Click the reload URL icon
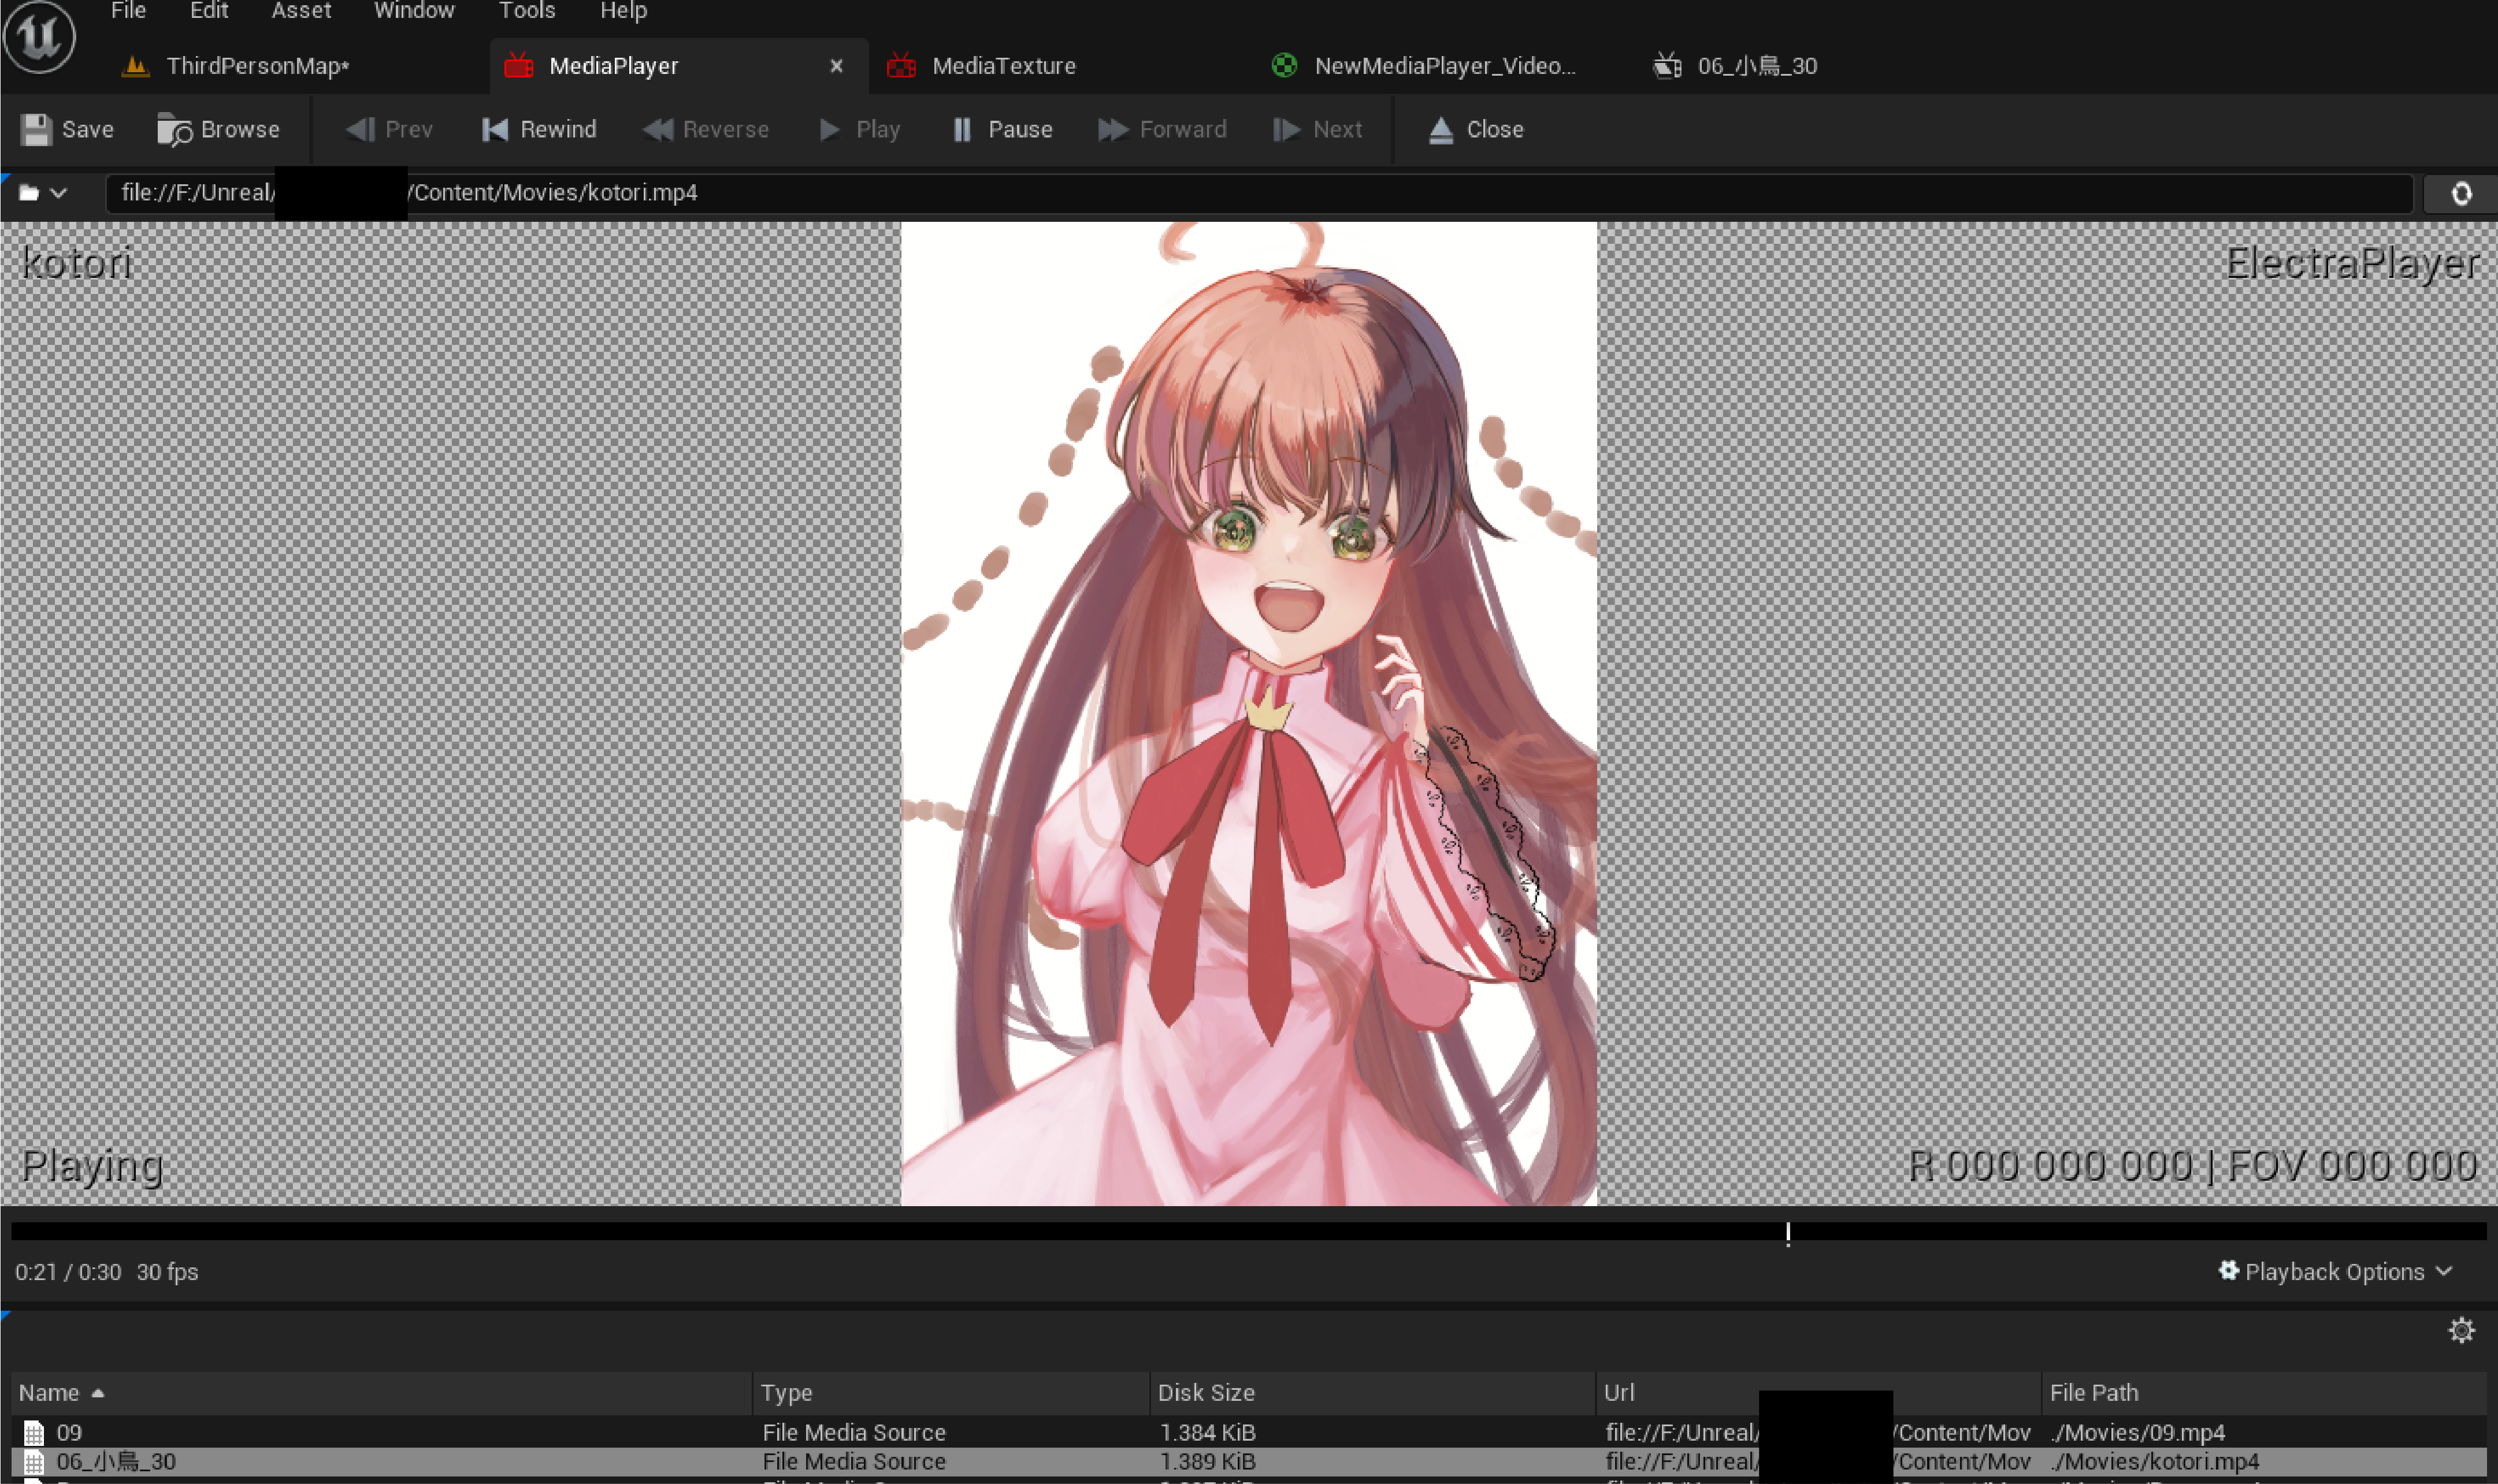The height and width of the screenshot is (1484, 2498). (x=2461, y=193)
